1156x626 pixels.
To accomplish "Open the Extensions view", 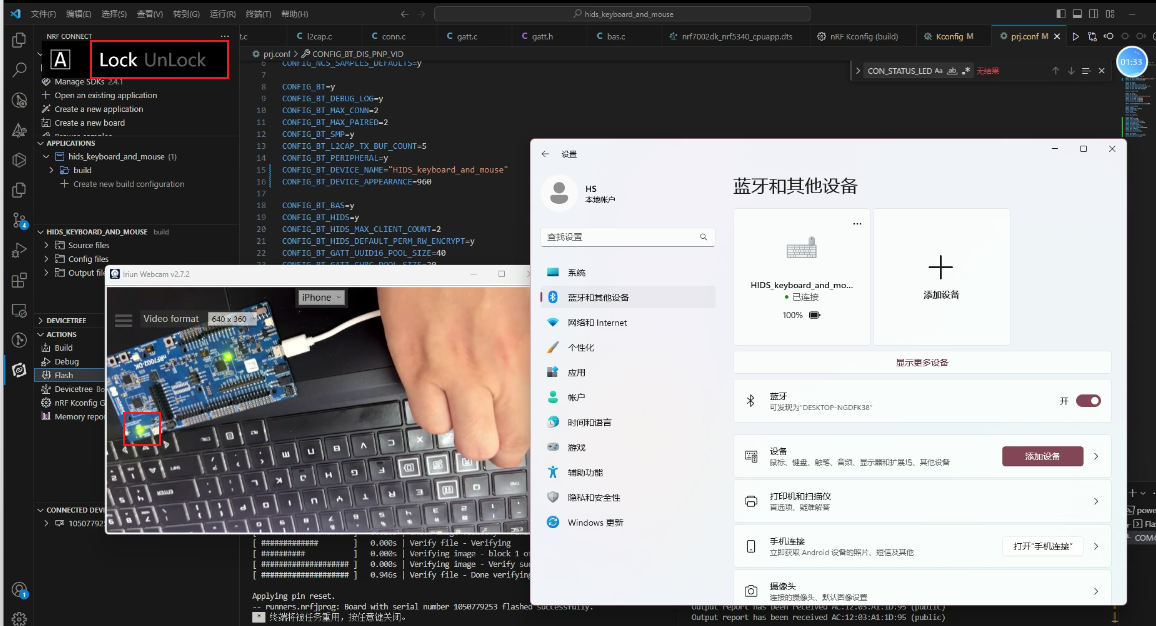I will (x=19, y=281).
